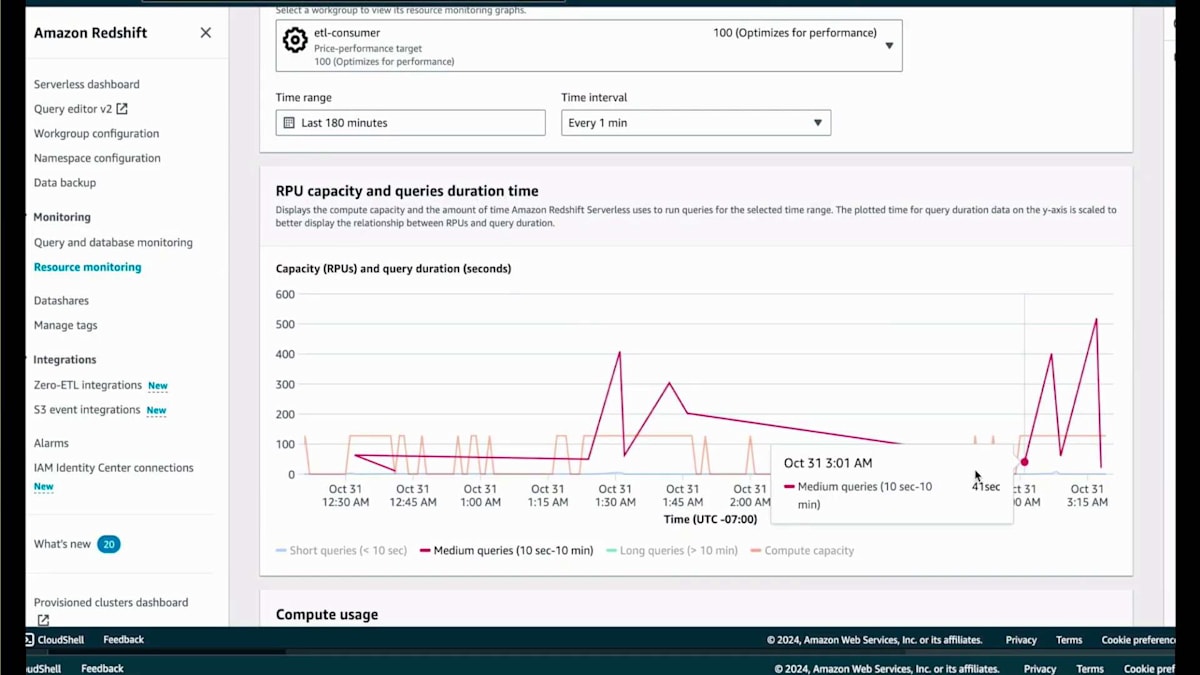1200x675 pixels.
Task: Open Zero-ETL integrations
Action: pos(88,385)
